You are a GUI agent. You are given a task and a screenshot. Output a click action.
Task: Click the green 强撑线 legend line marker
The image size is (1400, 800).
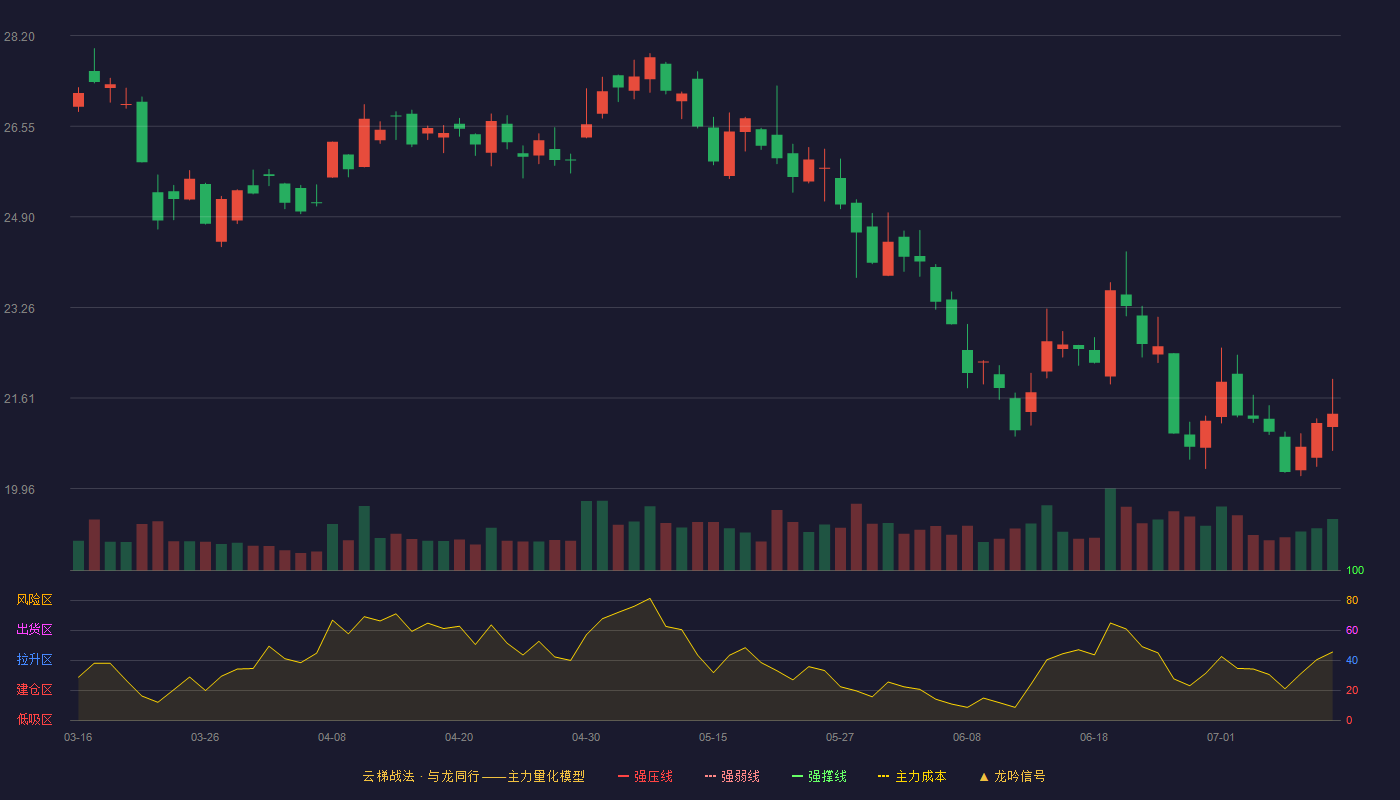pos(797,776)
